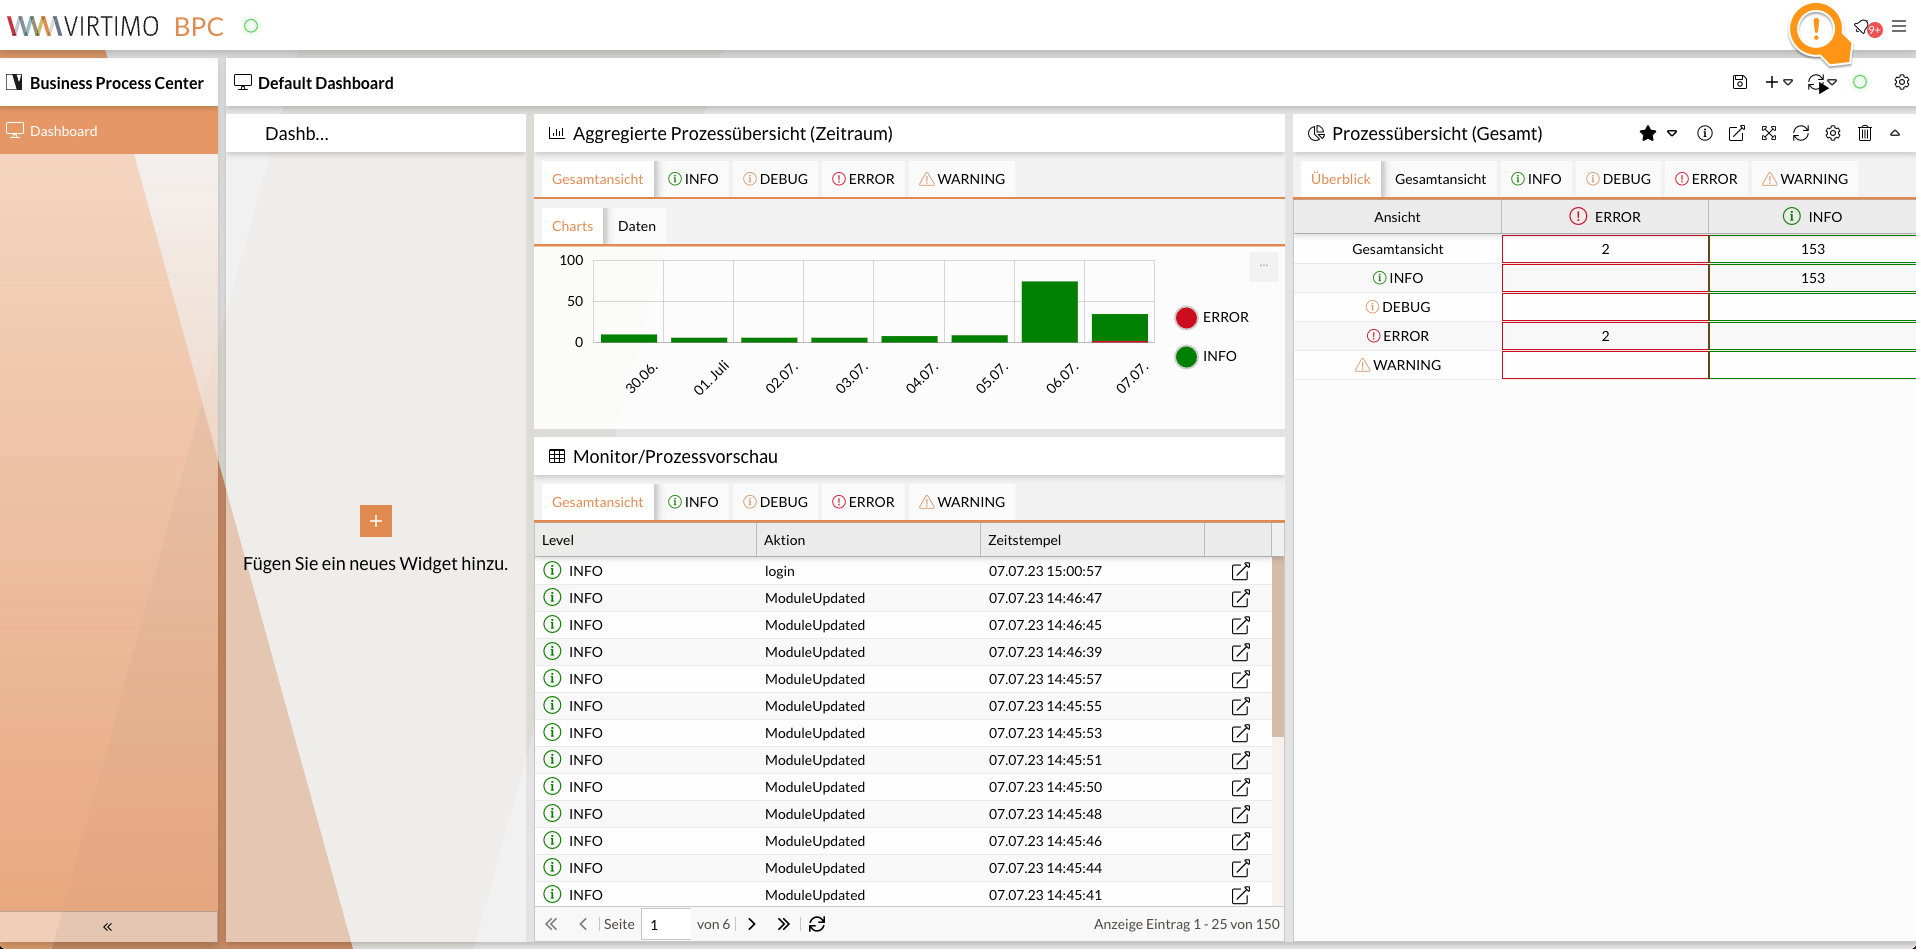Delete the Prozessübersicht (Gesamt) widget
The width and height of the screenshot is (1916, 949).
point(1865,133)
